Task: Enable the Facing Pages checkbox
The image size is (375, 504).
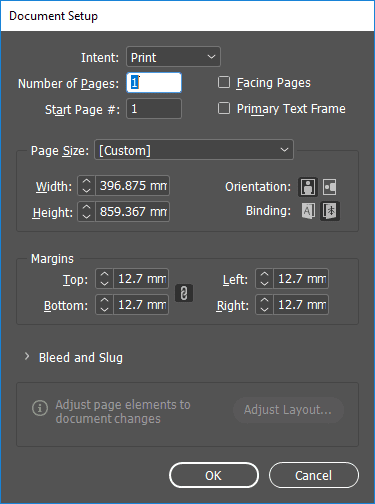Action: [x=224, y=82]
